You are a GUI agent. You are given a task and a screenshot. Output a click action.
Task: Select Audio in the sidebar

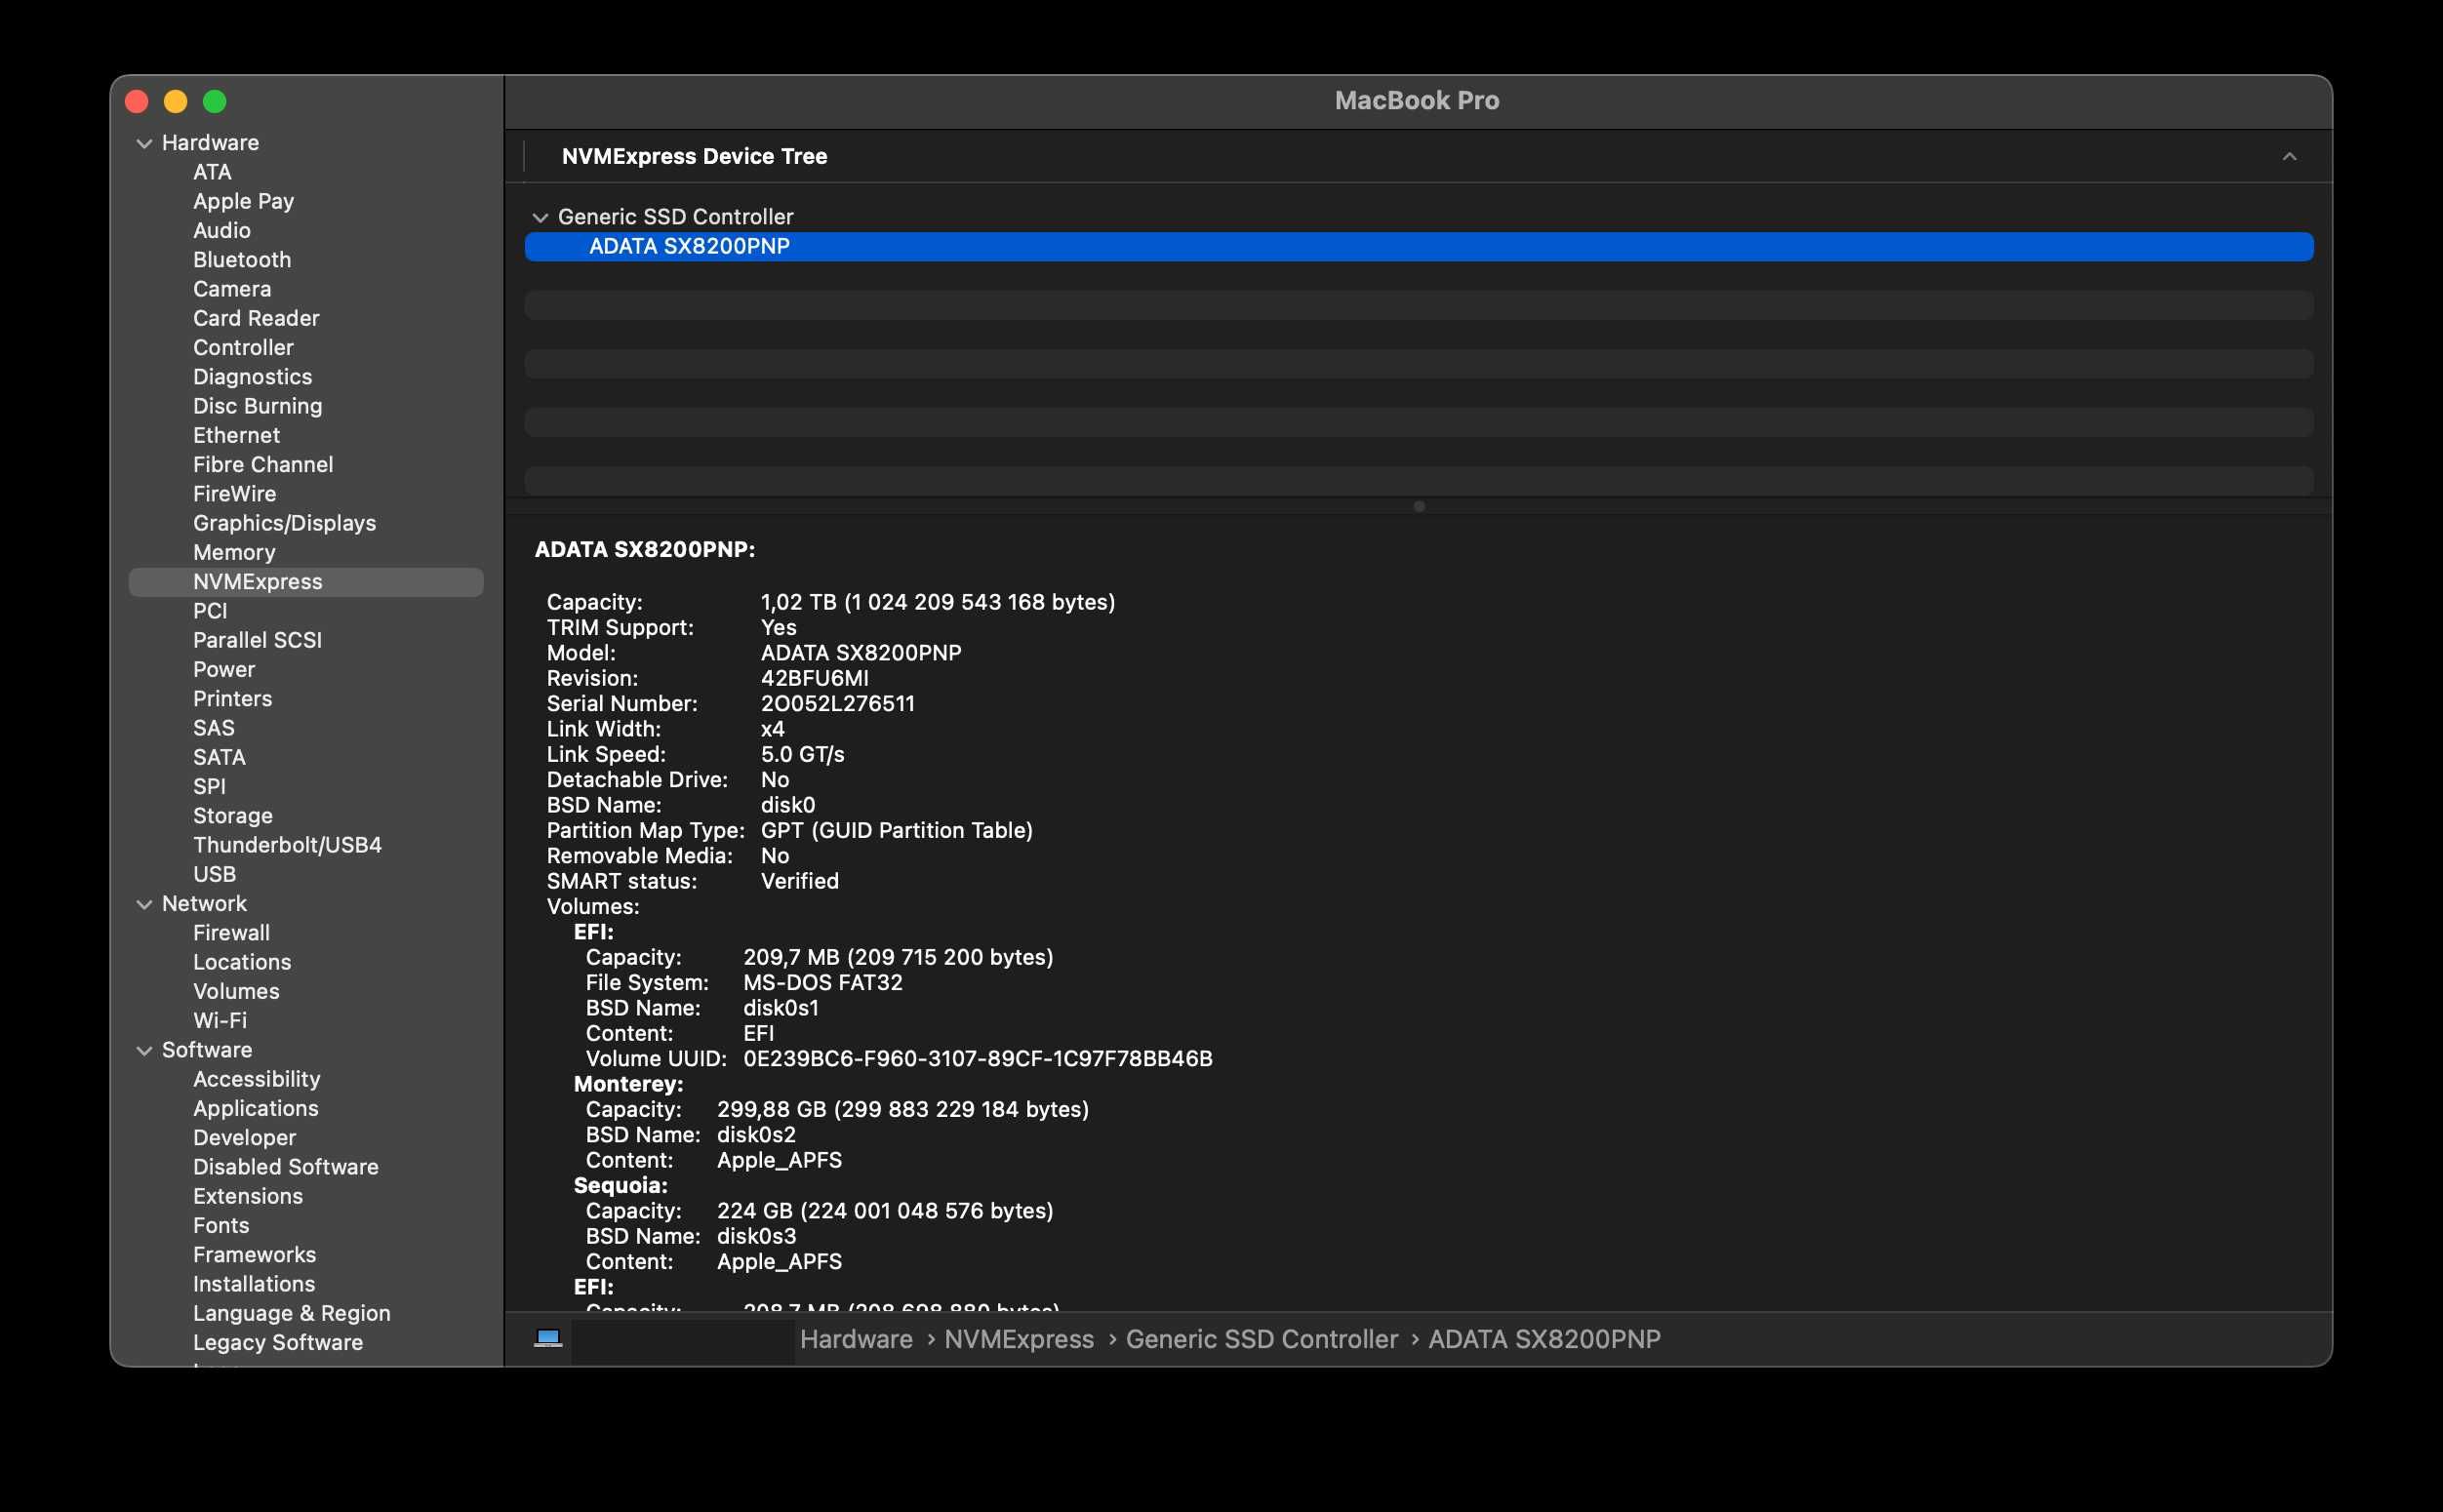click(221, 230)
